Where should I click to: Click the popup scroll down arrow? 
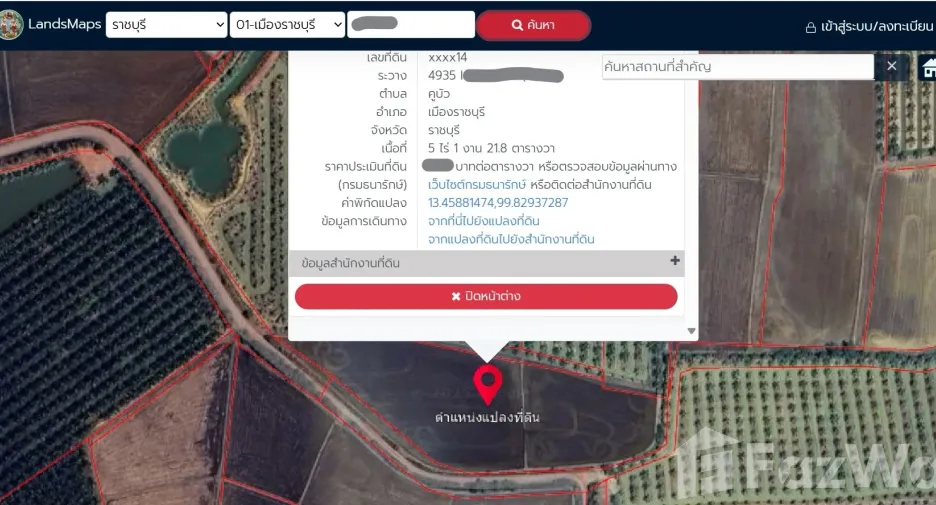coord(691,331)
